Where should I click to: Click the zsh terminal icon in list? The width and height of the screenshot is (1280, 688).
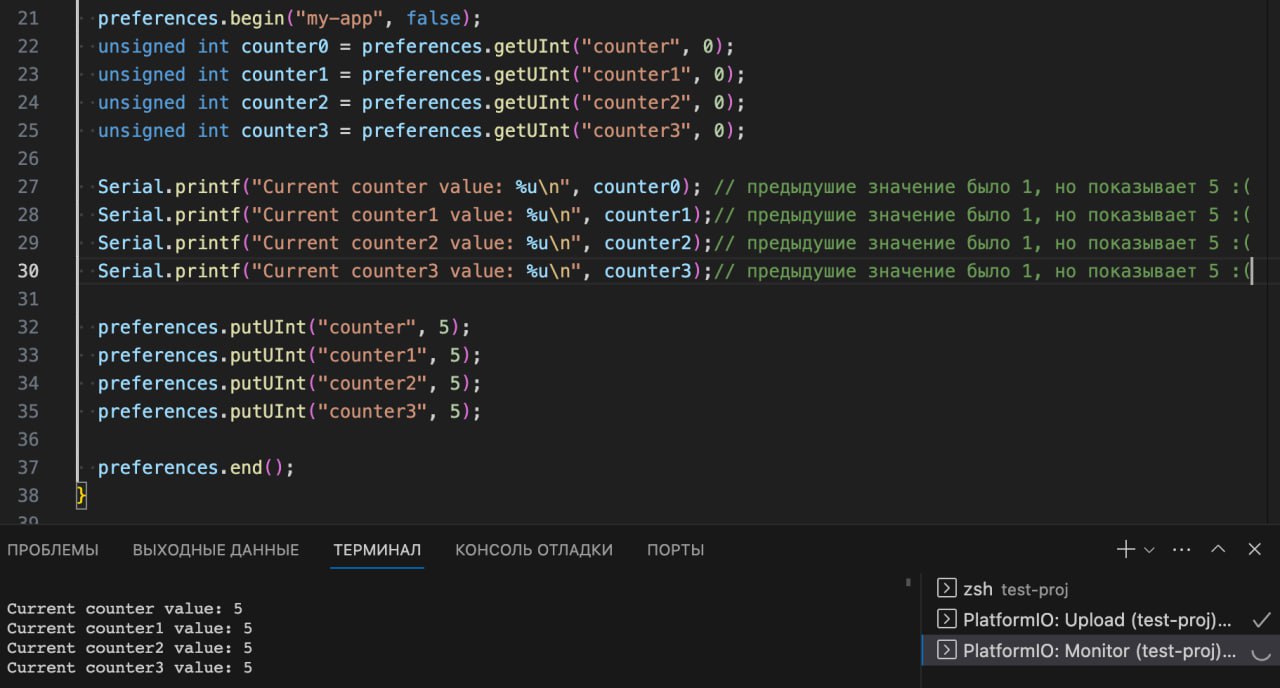945,589
